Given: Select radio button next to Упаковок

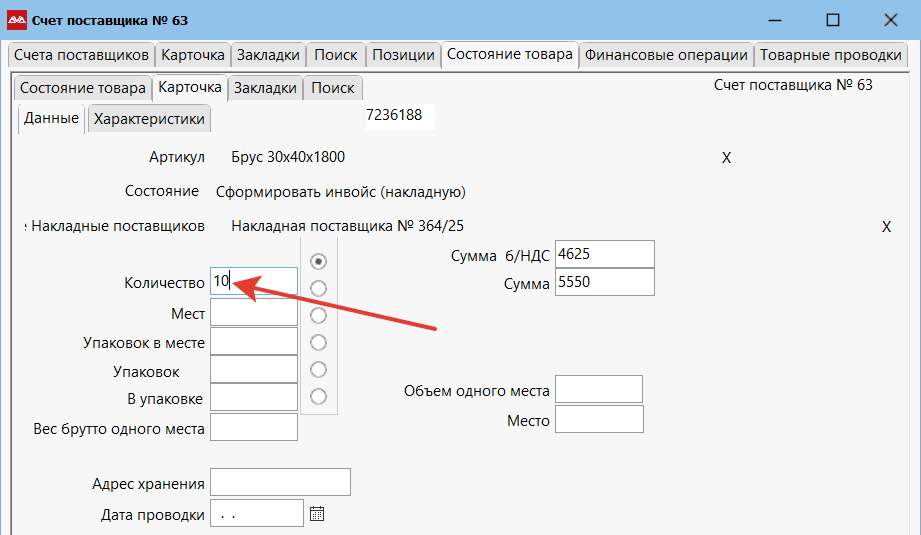Looking at the screenshot, I should coord(319,342).
